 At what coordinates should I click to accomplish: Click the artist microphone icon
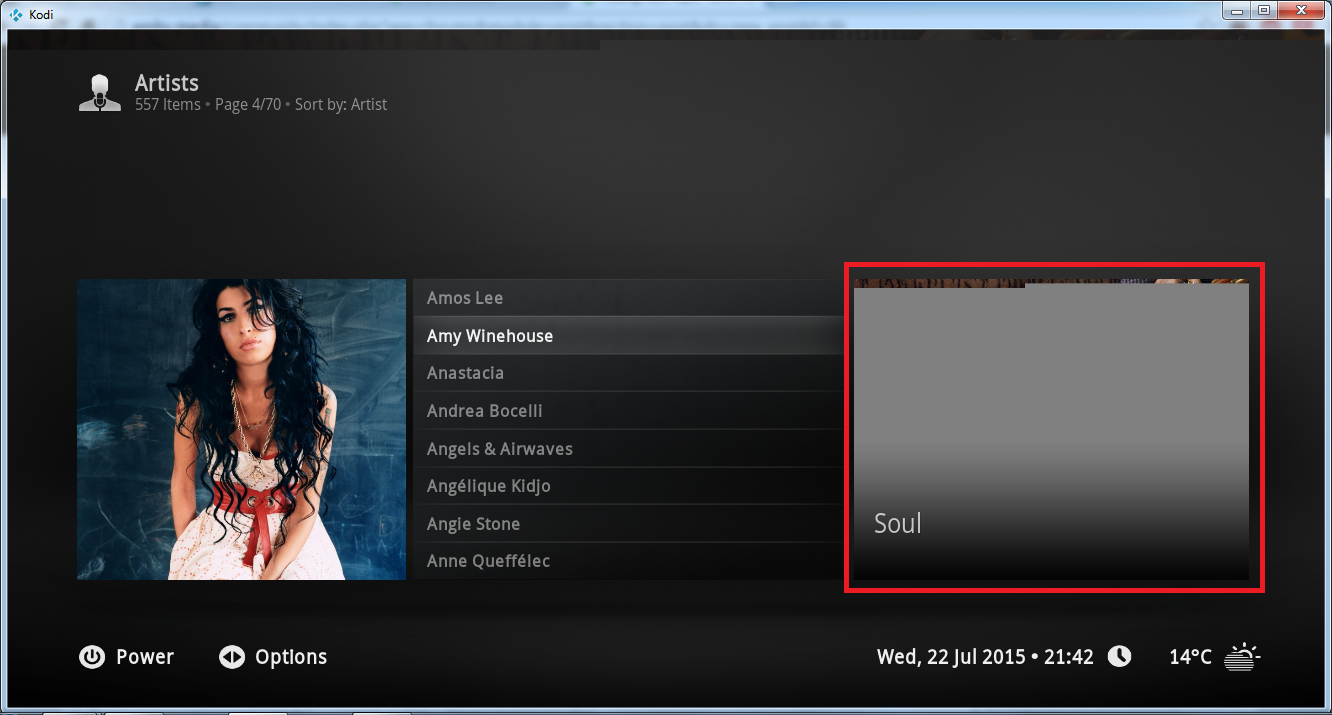100,93
